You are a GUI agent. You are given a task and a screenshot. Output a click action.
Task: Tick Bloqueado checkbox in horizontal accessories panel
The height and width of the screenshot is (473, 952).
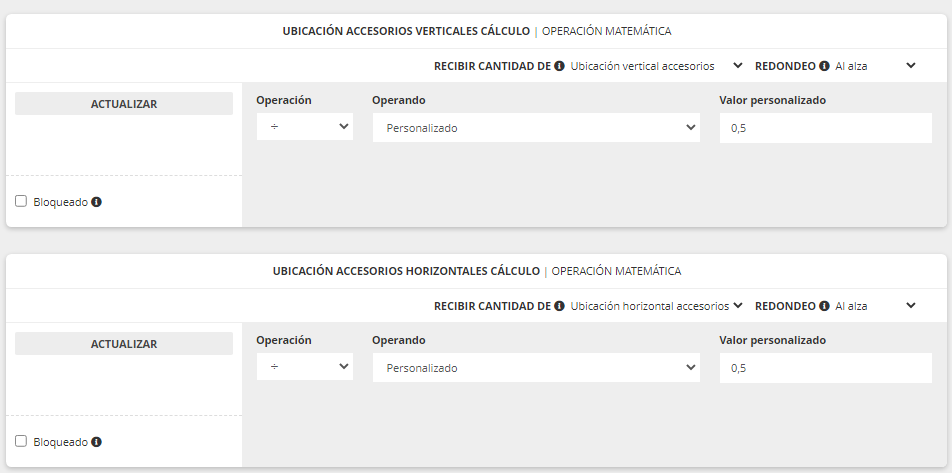click(22, 442)
